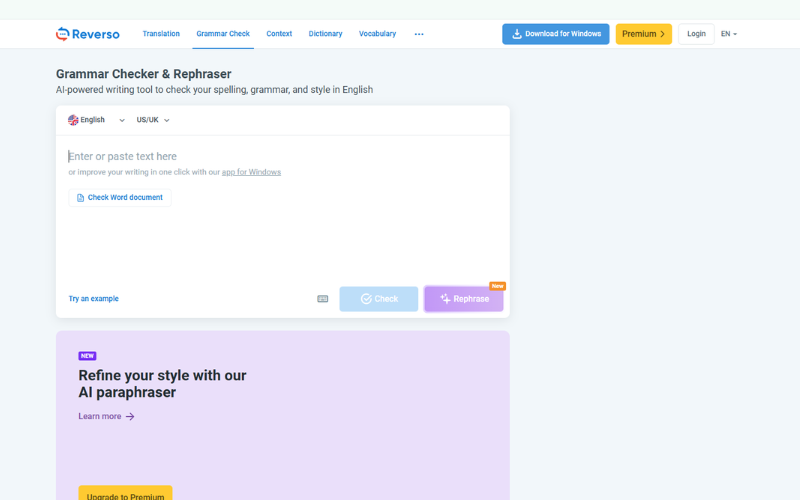The image size is (800, 500).
Task: Open the Translation page
Action: click(x=161, y=34)
